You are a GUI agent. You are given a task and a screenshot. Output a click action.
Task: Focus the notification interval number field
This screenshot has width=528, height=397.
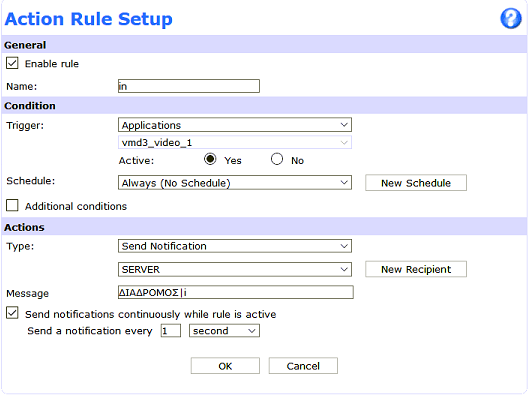171,331
